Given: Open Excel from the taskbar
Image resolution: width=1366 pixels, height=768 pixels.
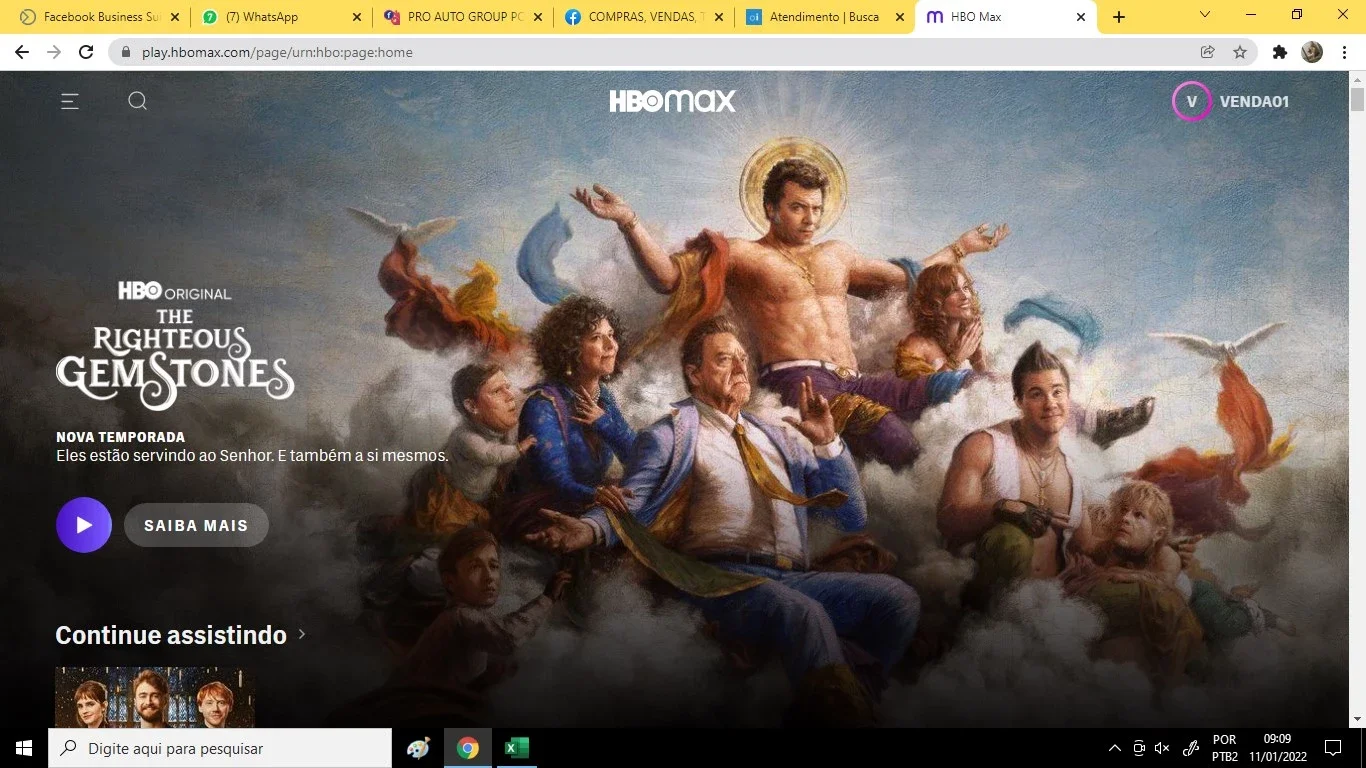Looking at the screenshot, I should pos(516,748).
